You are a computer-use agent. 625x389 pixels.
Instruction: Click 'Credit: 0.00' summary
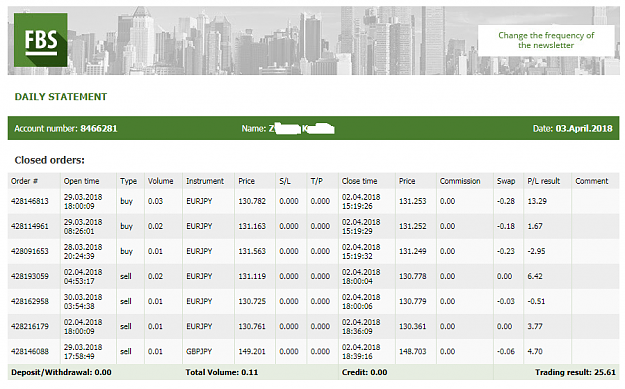364,372
